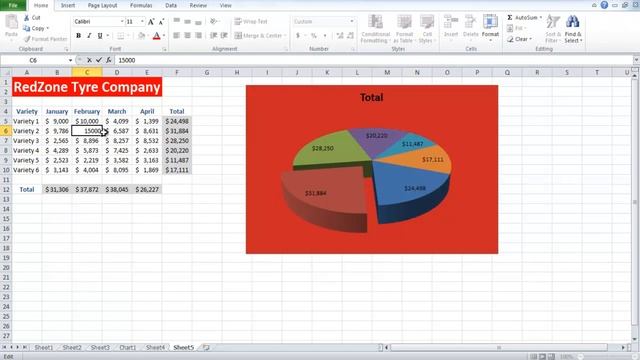
Task: Open Format as Table gallery
Action: (x=404, y=29)
